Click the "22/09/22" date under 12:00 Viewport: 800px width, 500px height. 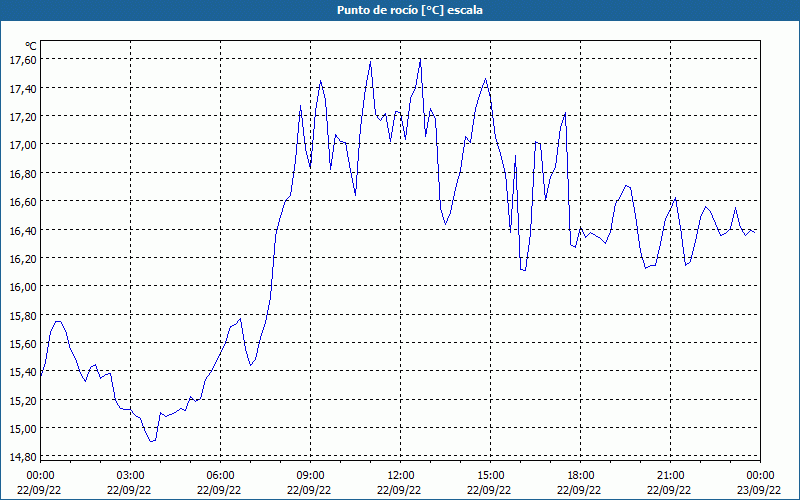coord(399,490)
